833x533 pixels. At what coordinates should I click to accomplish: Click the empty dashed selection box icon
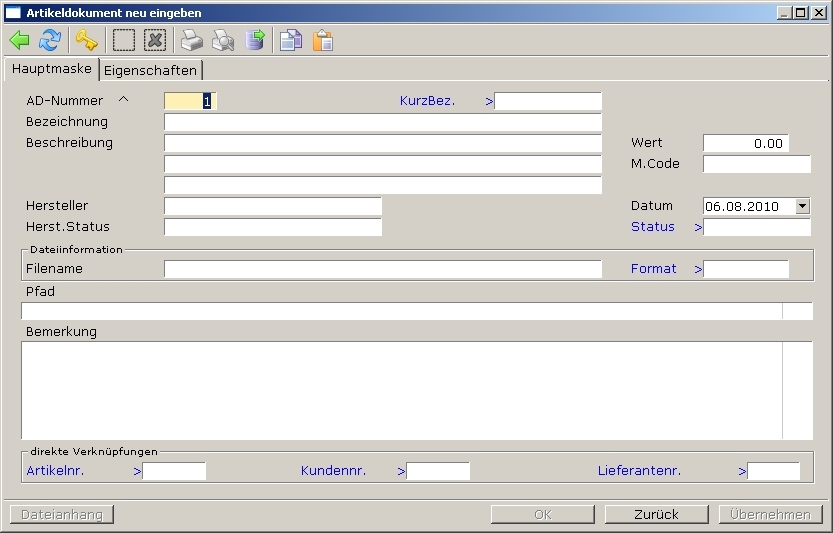(x=124, y=40)
